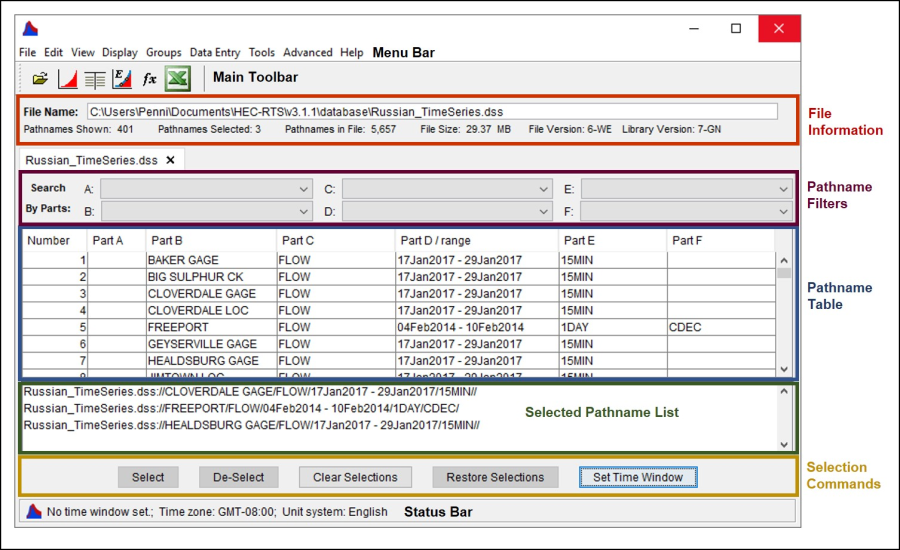Click Clear Selections button
900x550 pixels.
[x=355, y=477]
